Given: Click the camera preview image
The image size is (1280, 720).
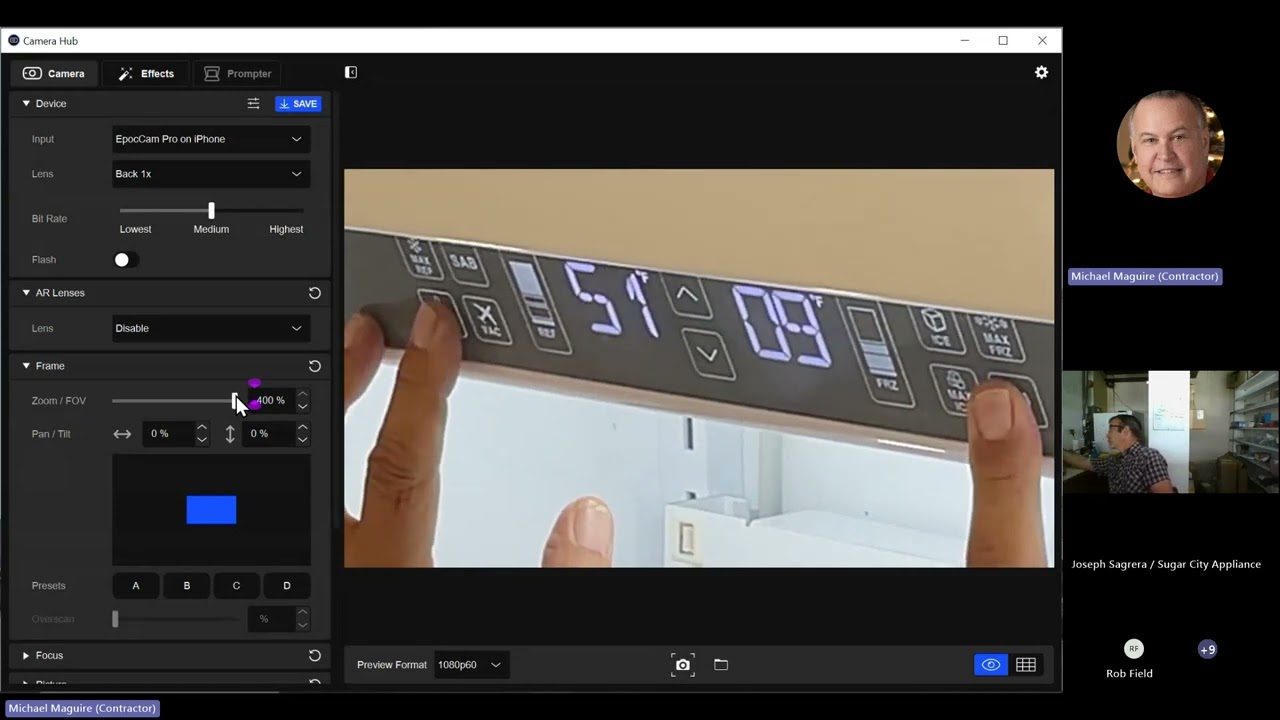Looking at the screenshot, I should [699, 368].
